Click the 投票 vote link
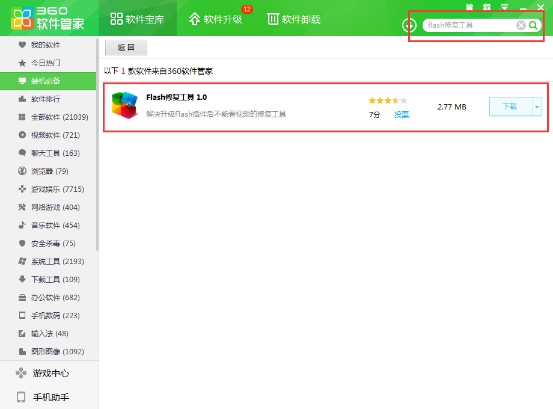 coord(401,115)
